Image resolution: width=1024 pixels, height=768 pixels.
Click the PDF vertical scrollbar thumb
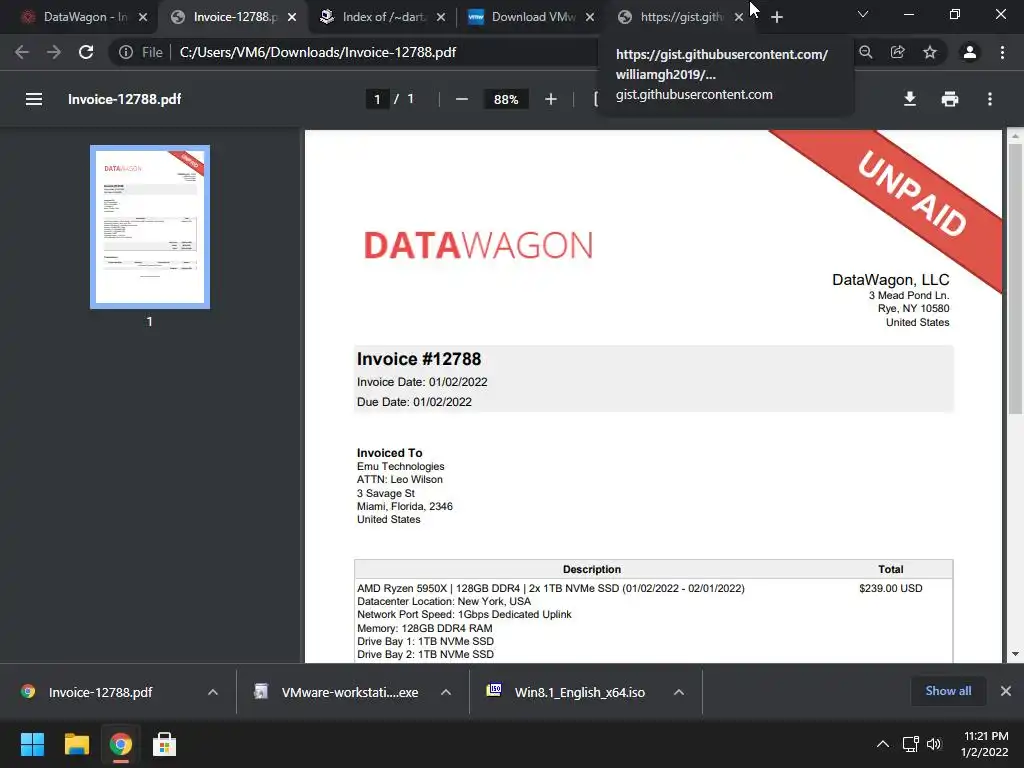(1015, 278)
